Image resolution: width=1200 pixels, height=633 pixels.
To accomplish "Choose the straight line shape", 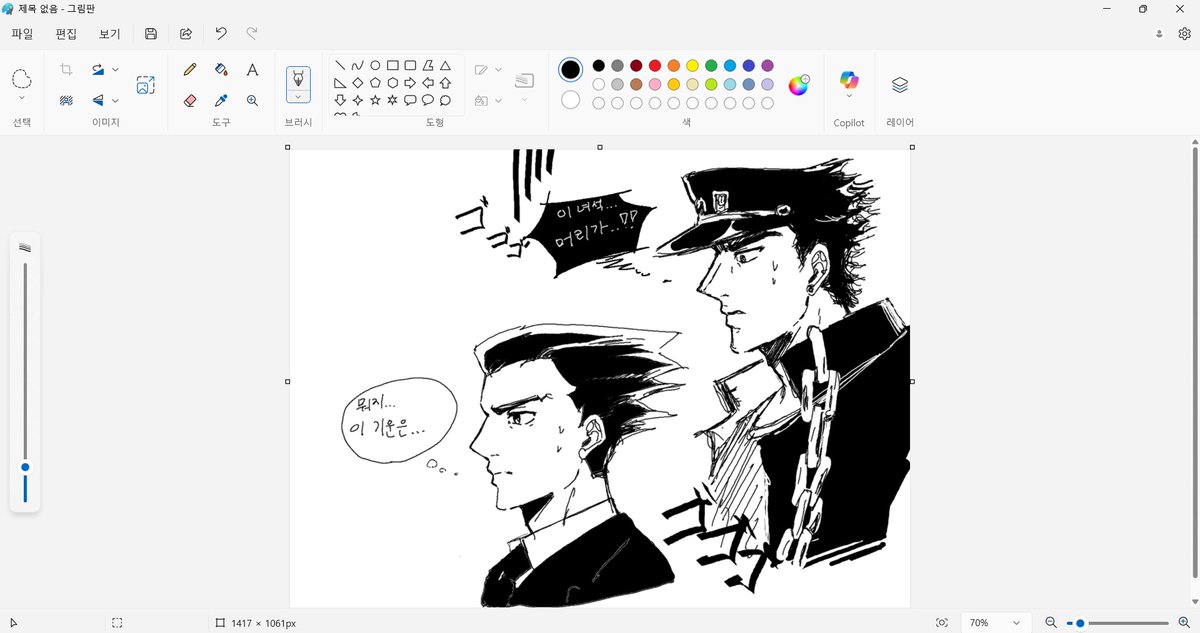I will click(x=340, y=66).
